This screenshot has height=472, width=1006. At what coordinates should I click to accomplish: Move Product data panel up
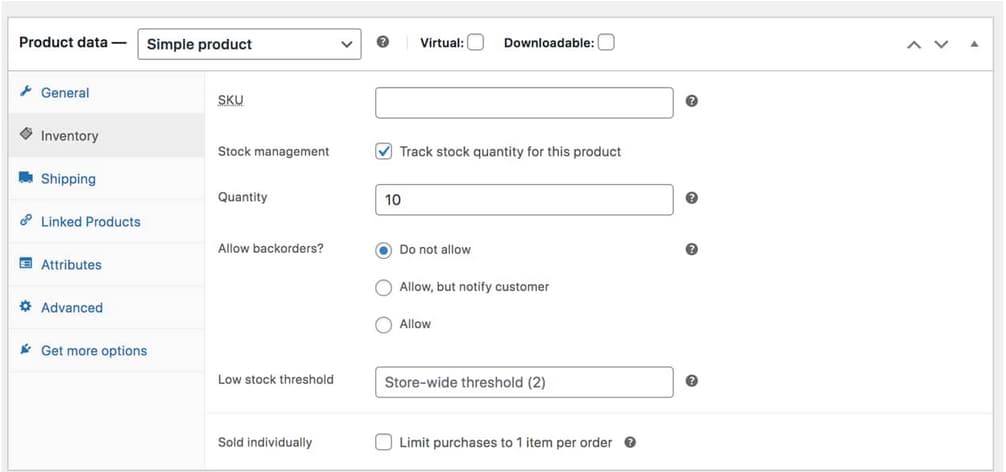coord(914,44)
